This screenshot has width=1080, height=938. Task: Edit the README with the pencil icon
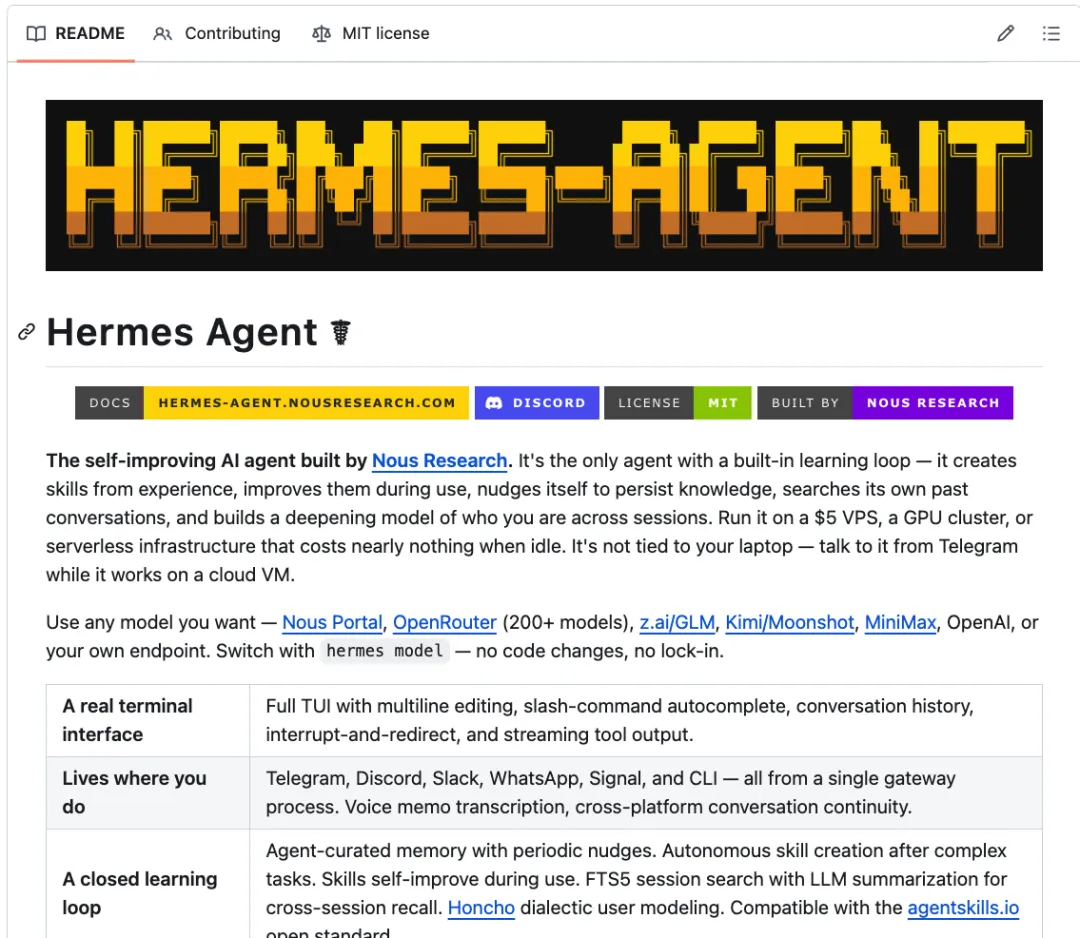(x=1006, y=33)
